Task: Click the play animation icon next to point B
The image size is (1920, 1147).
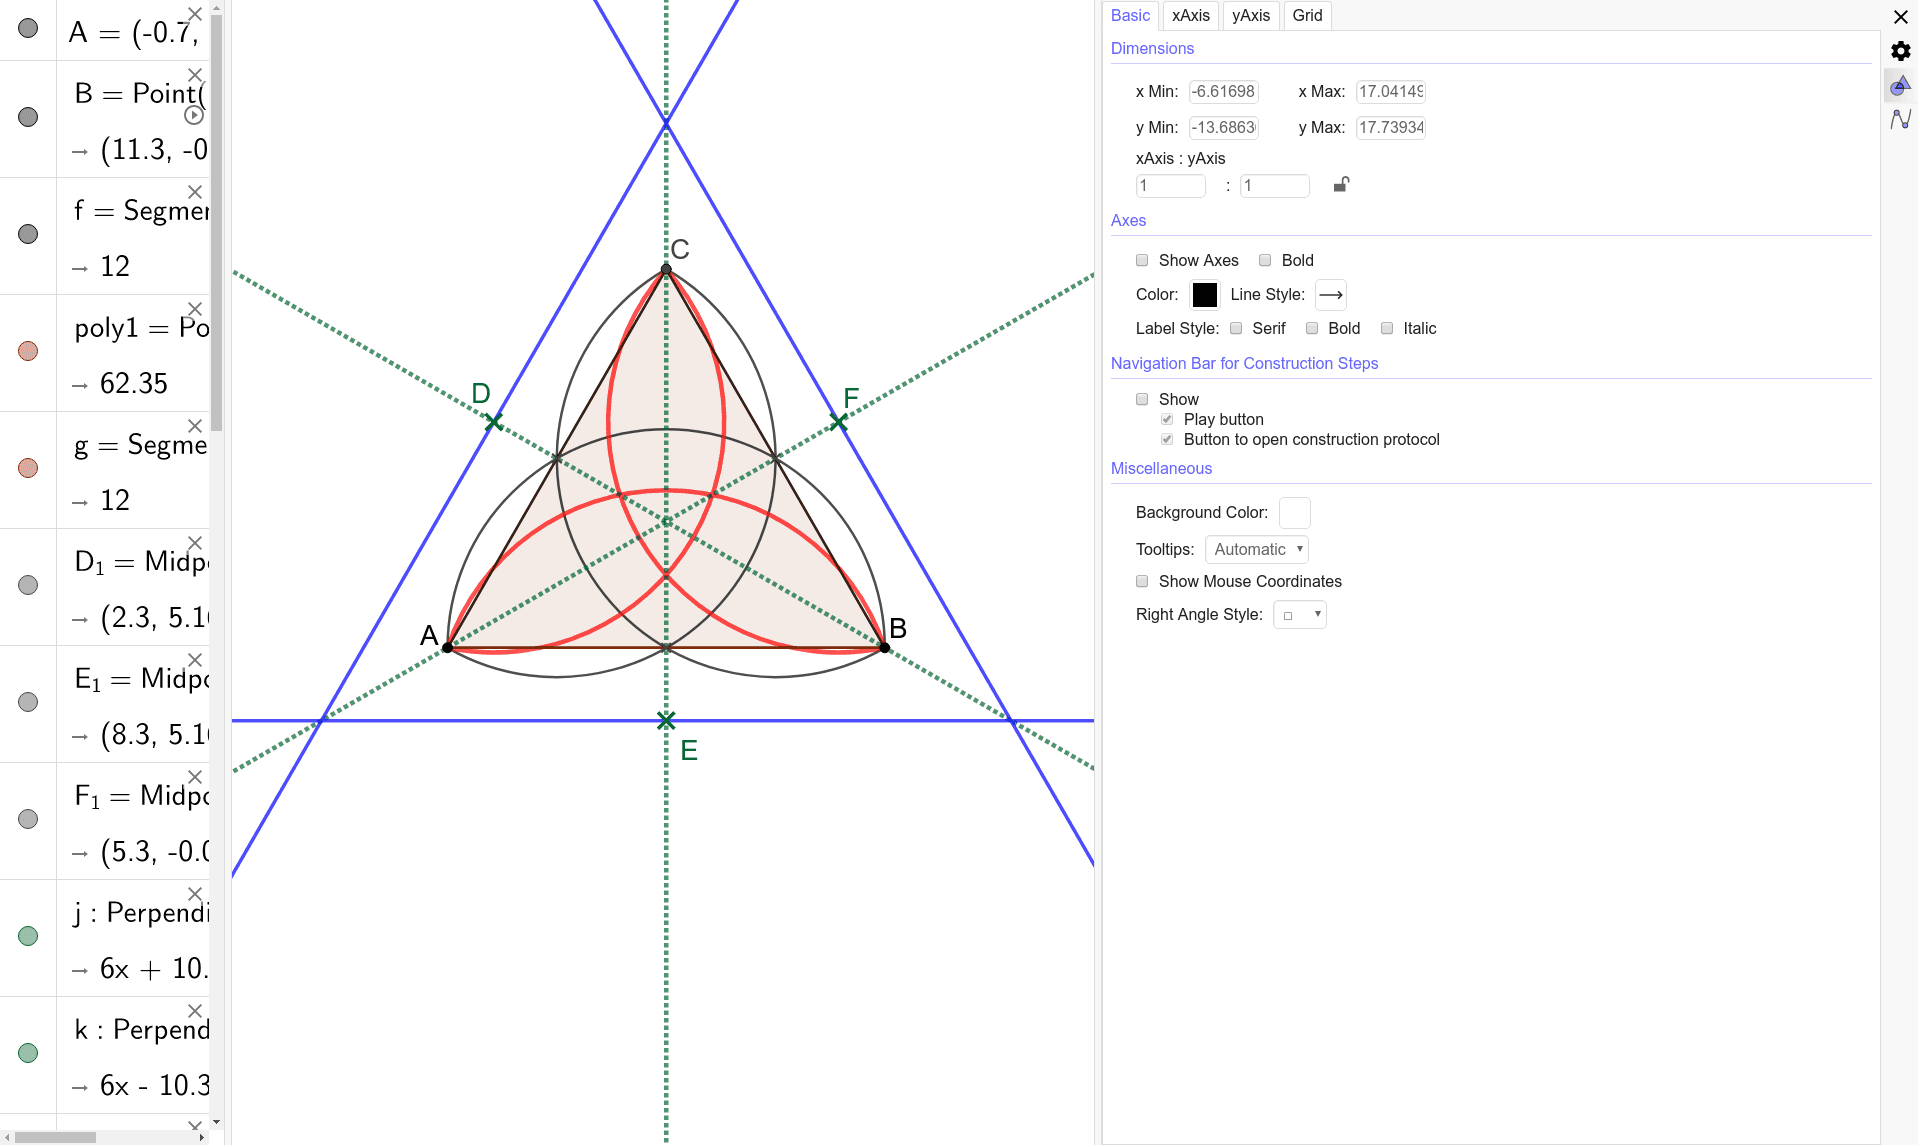Action: coord(194,114)
